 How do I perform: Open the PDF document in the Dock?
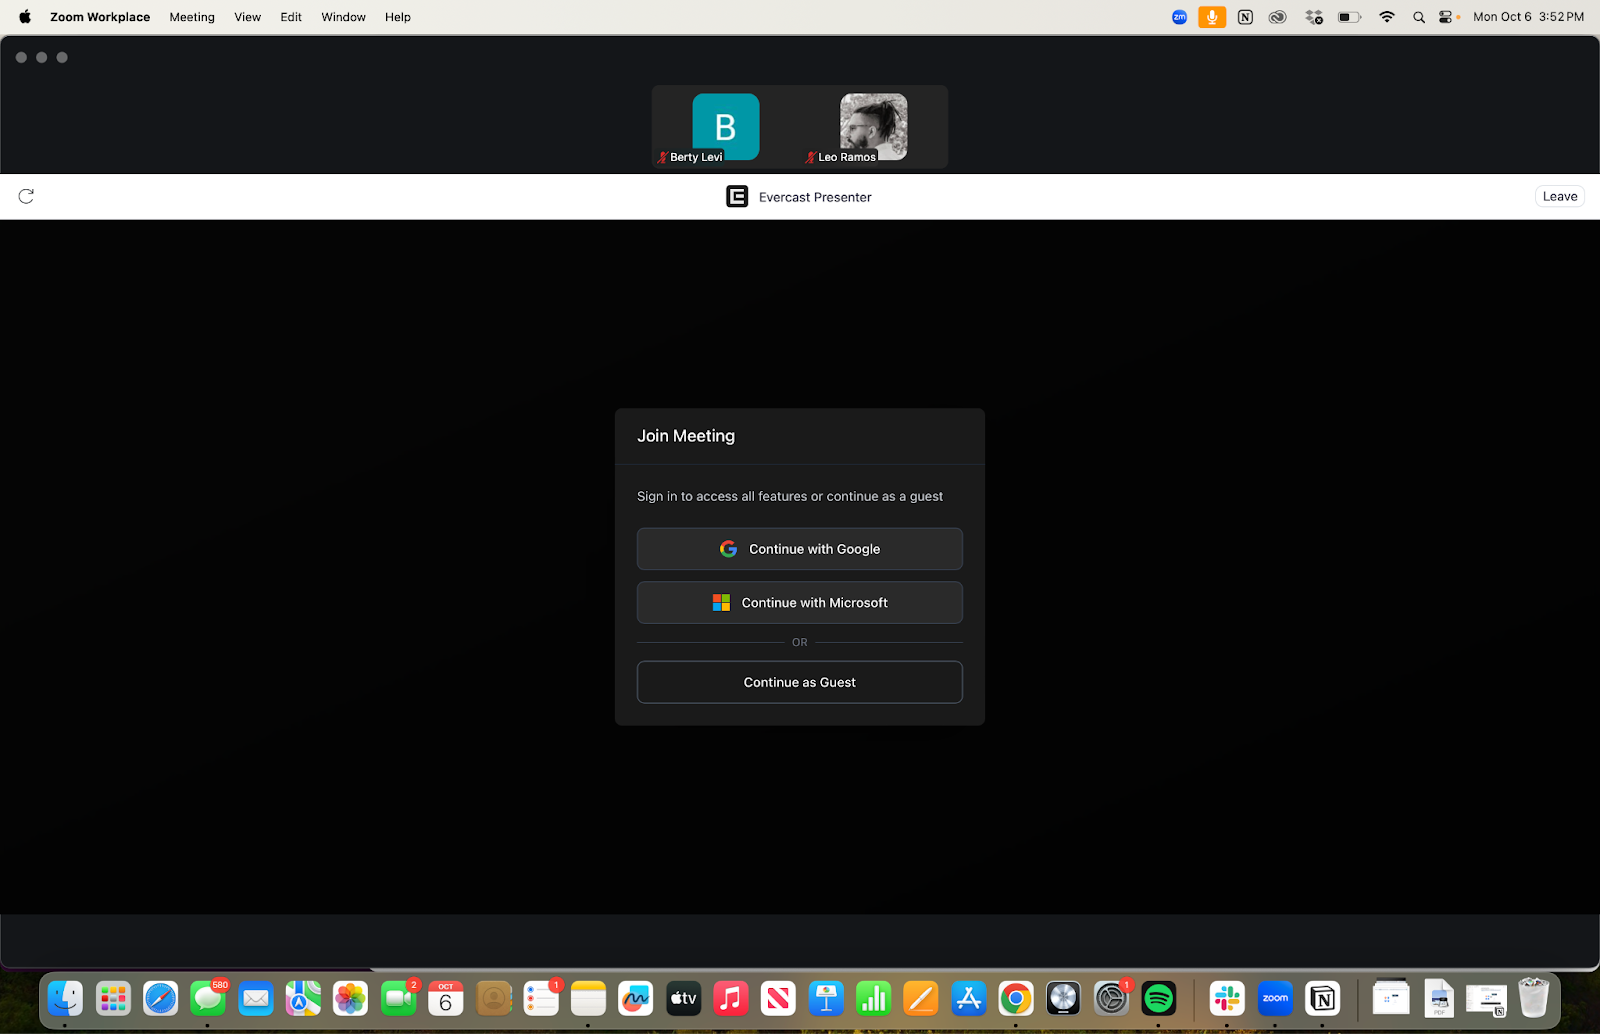click(1439, 998)
